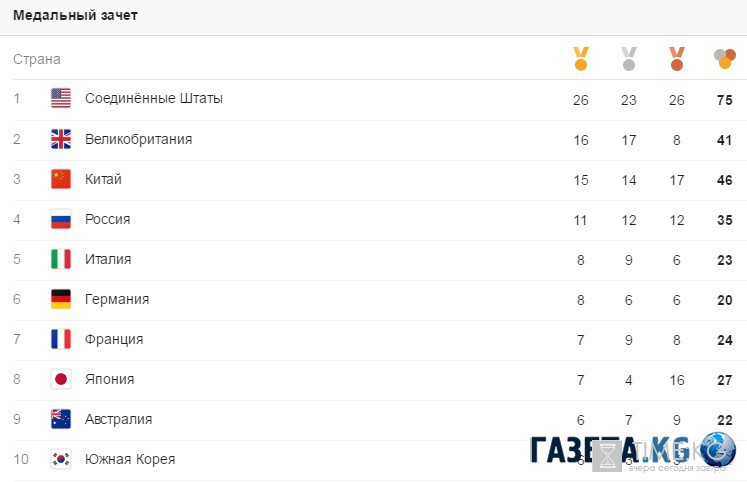Screen dimensions: 747x482
Task: Select the Australia flag icon
Action: click(x=61, y=419)
